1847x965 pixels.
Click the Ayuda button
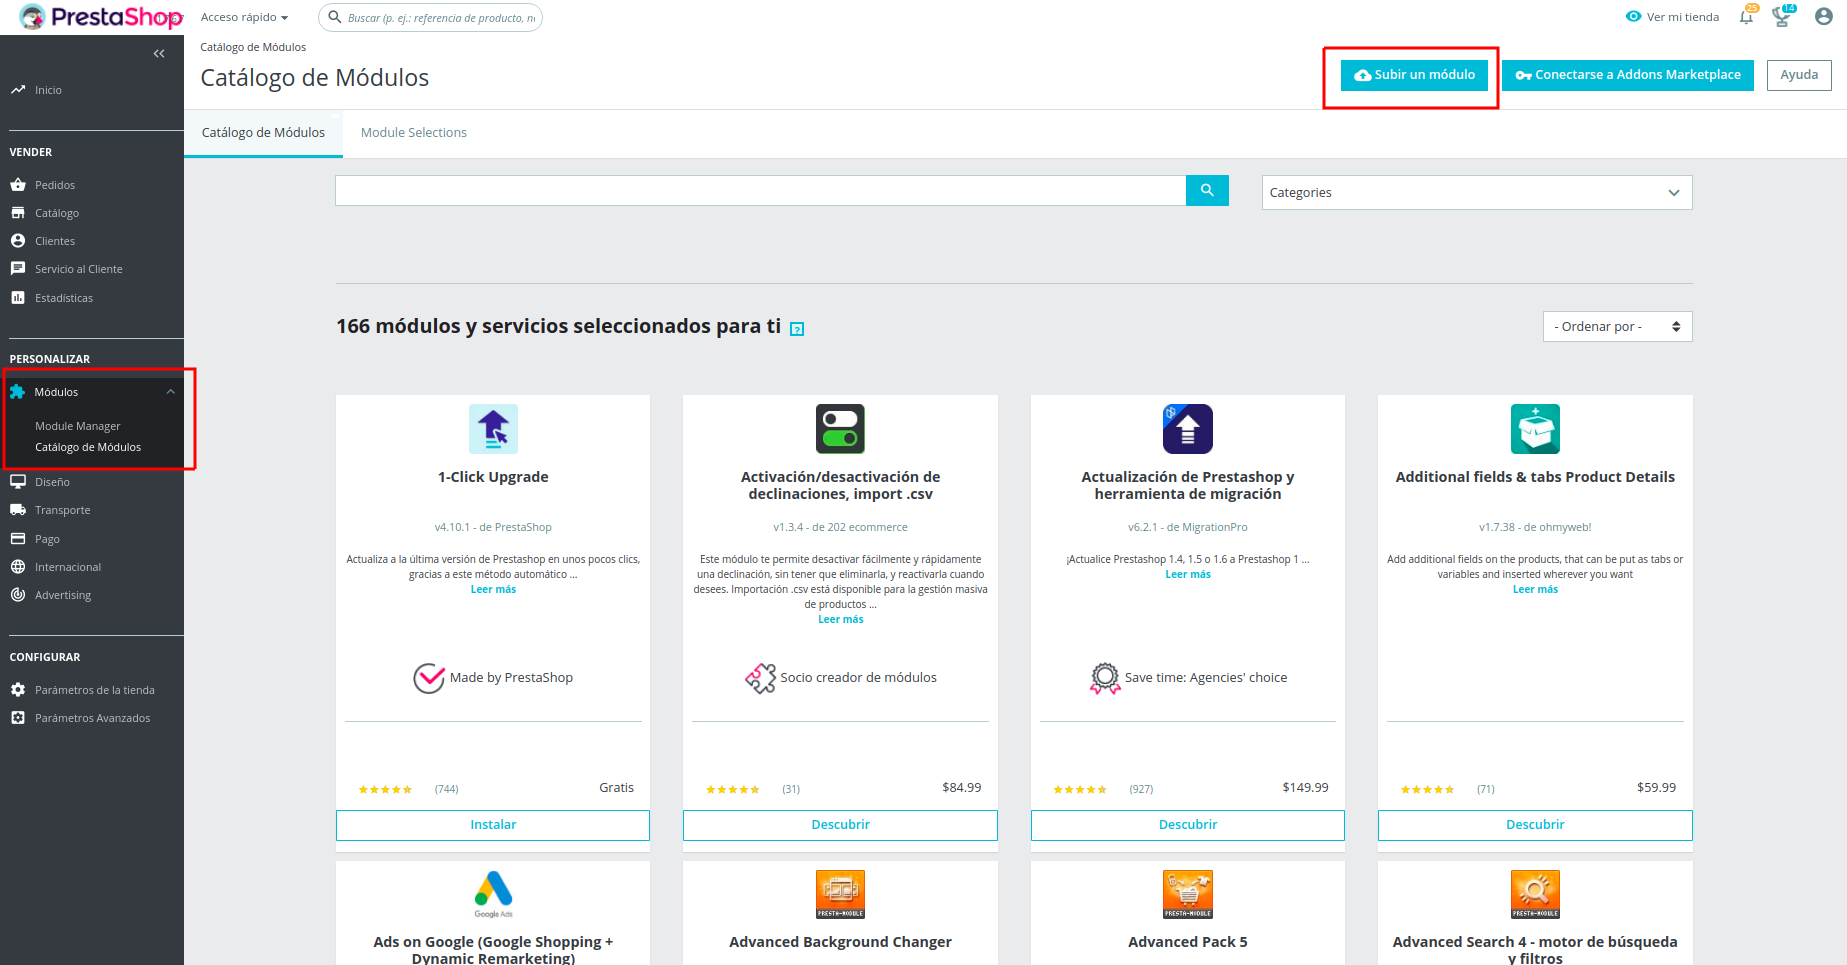pos(1799,75)
